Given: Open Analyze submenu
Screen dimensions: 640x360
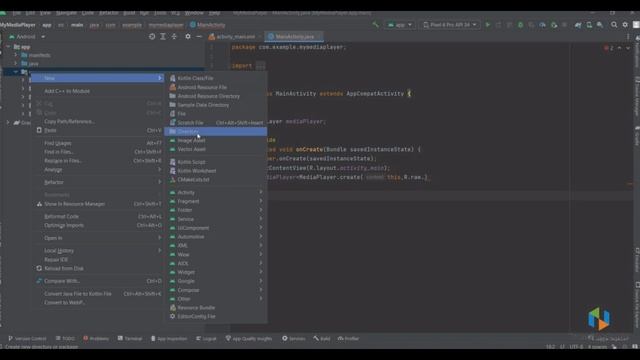Looking at the screenshot, I should (x=98, y=170).
